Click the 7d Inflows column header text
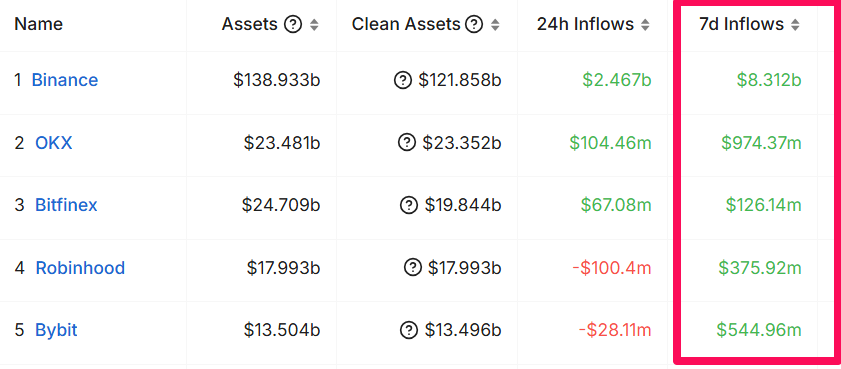The image size is (841, 369). (x=742, y=24)
